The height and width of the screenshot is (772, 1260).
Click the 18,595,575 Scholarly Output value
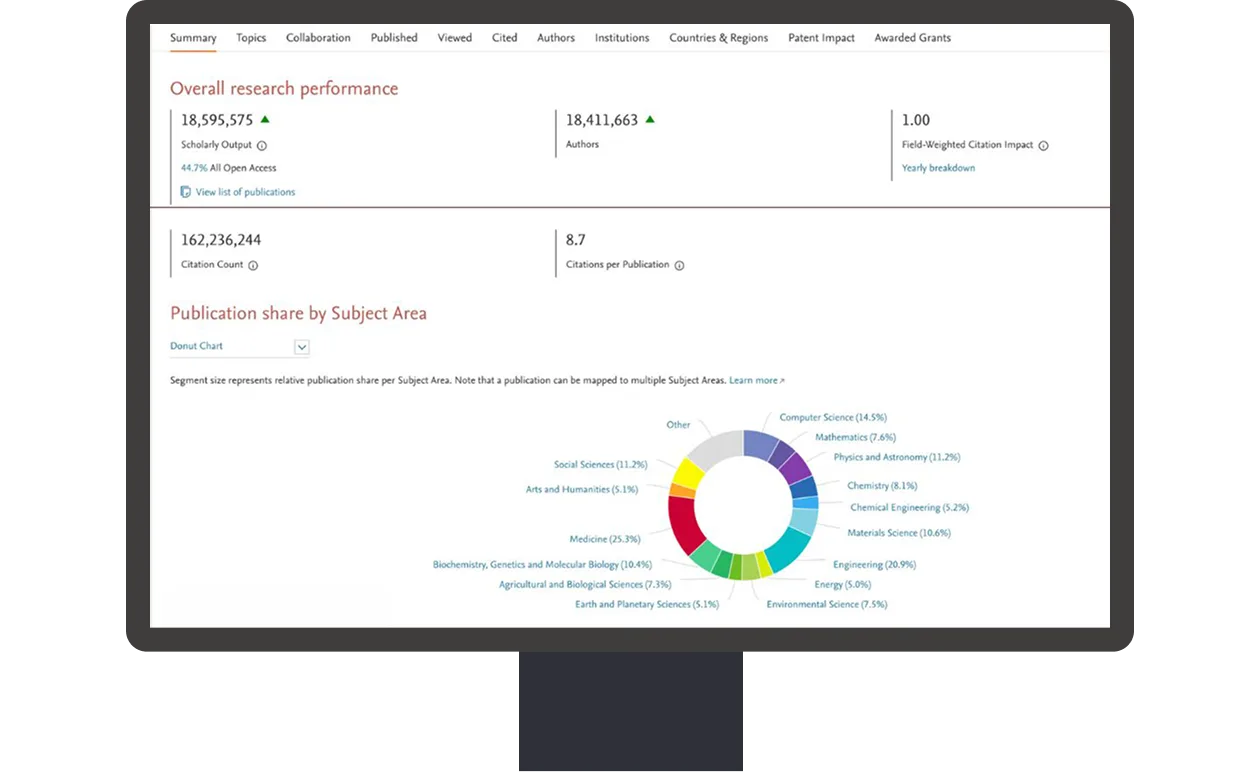click(217, 120)
